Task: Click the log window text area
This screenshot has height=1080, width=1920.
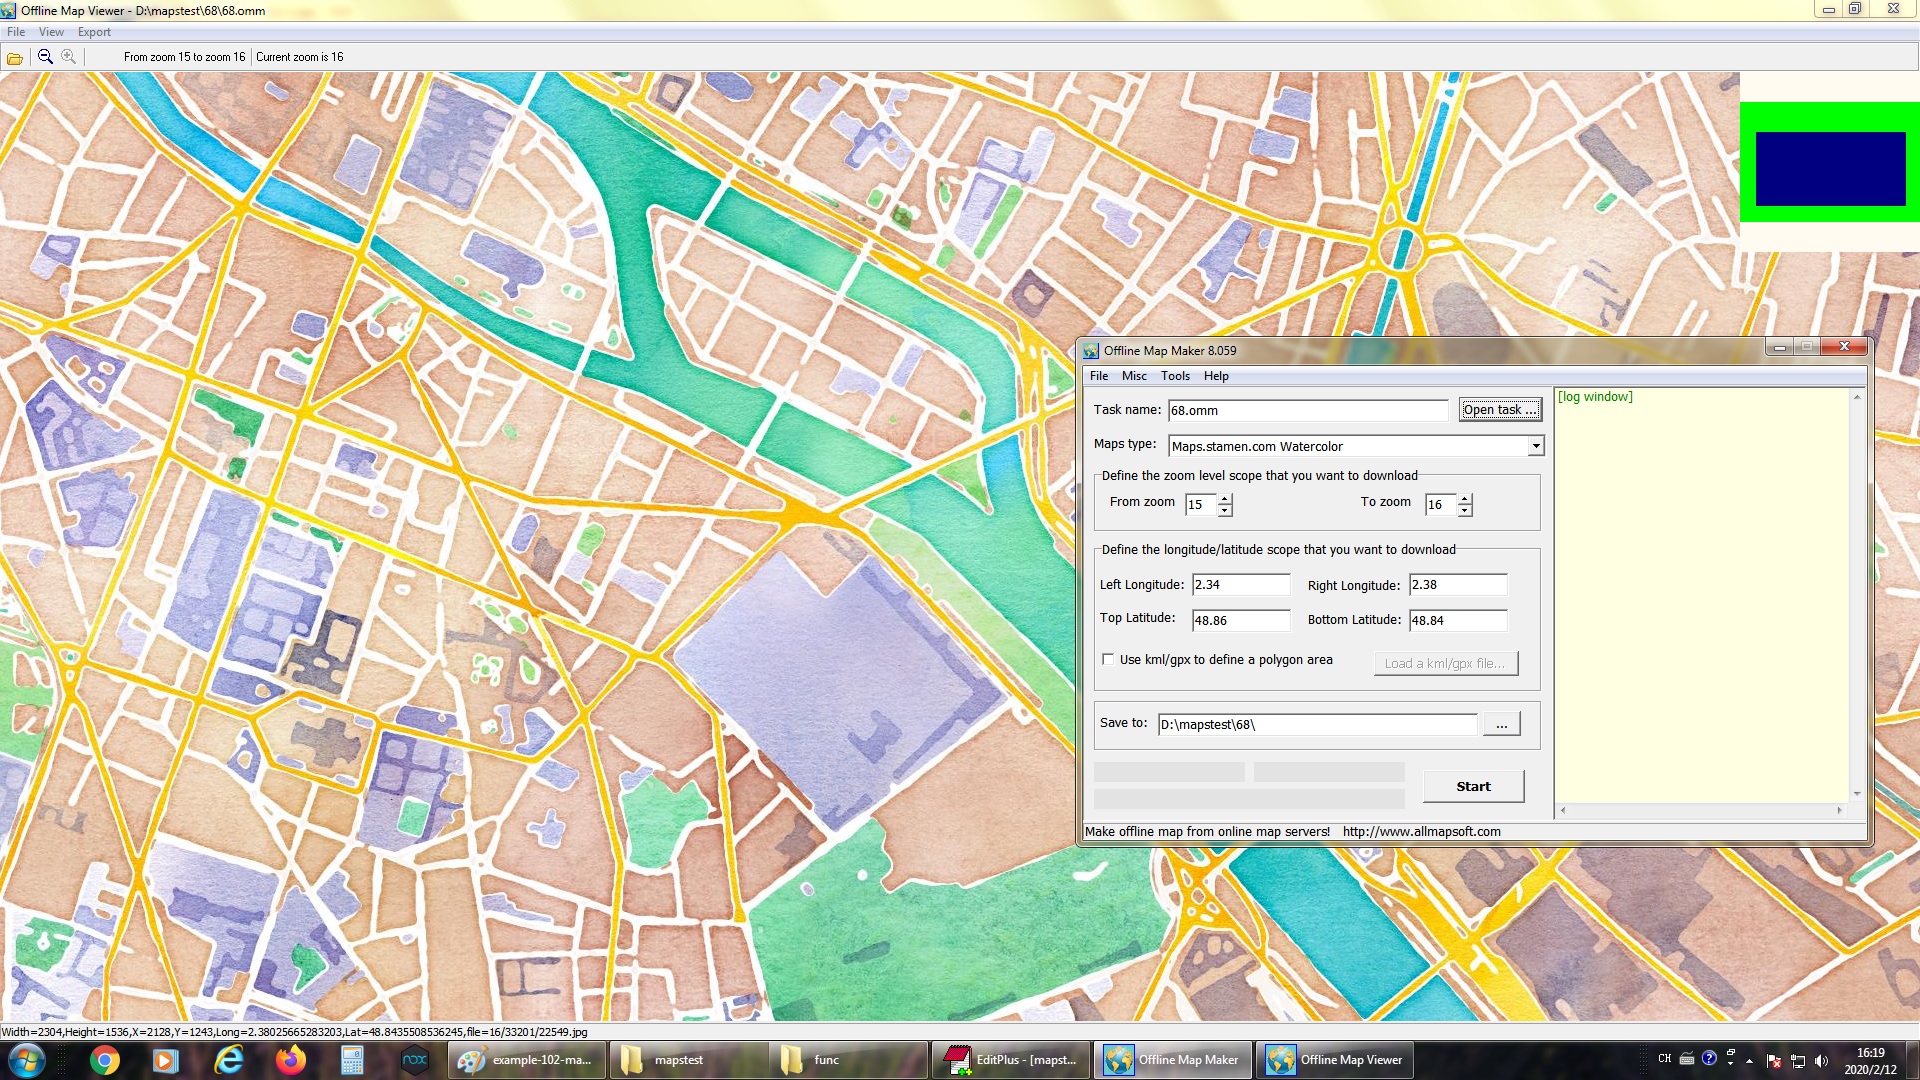Action: click(1702, 595)
